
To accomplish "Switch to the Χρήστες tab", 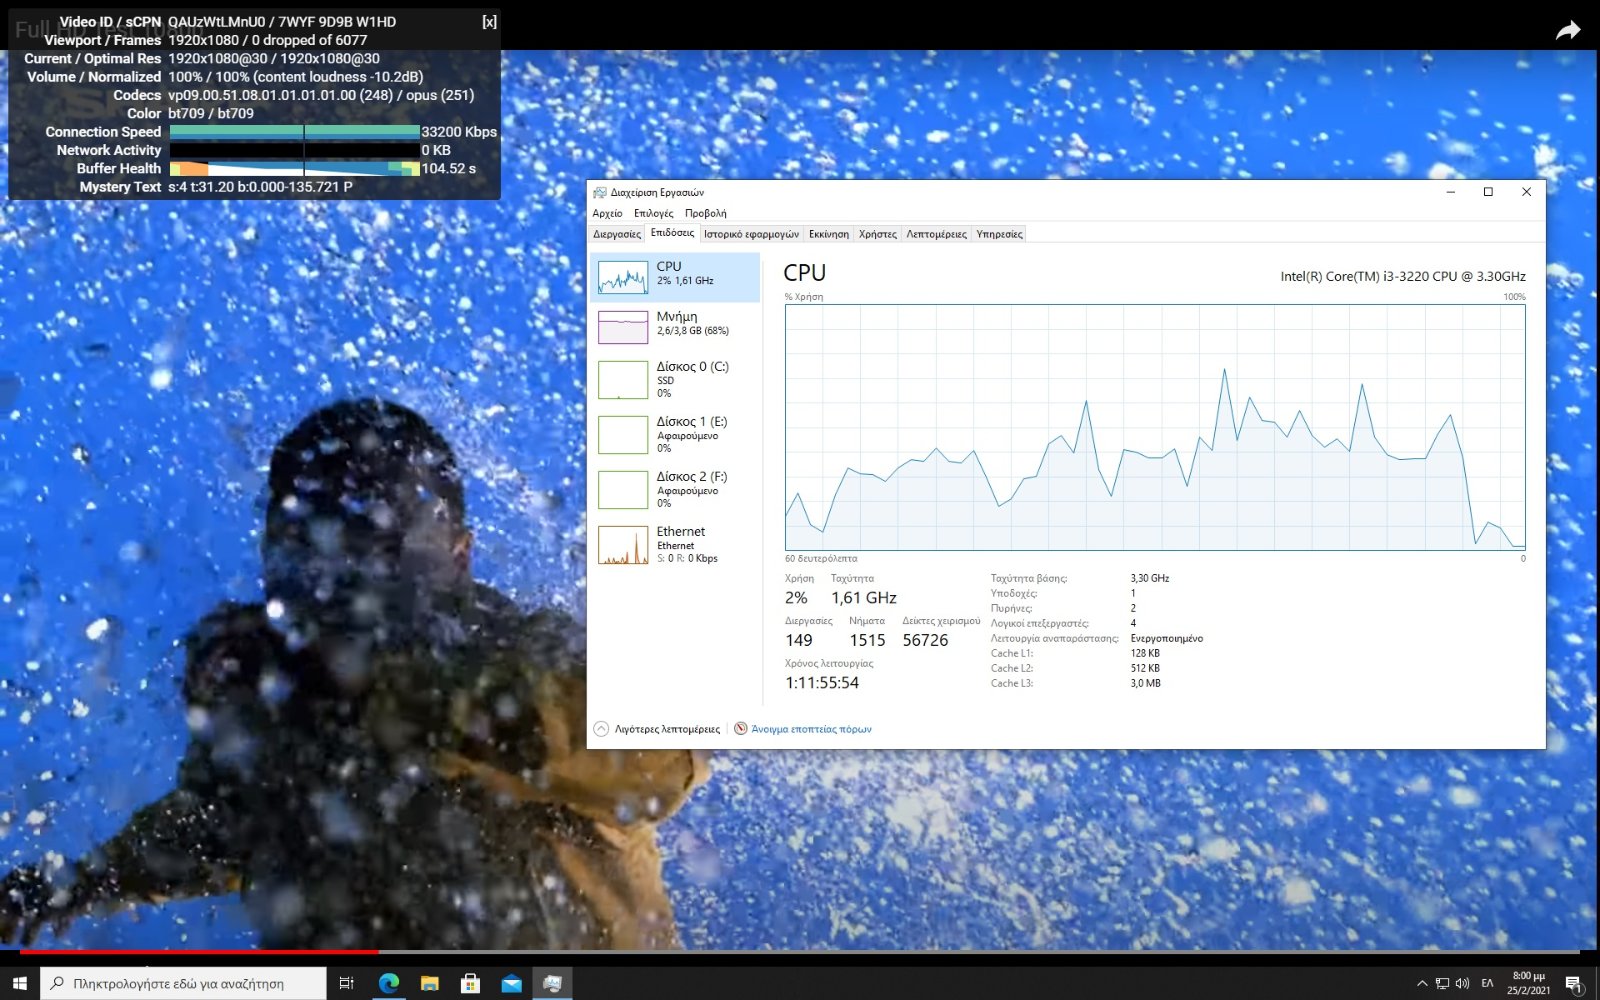I will coord(877,234).
